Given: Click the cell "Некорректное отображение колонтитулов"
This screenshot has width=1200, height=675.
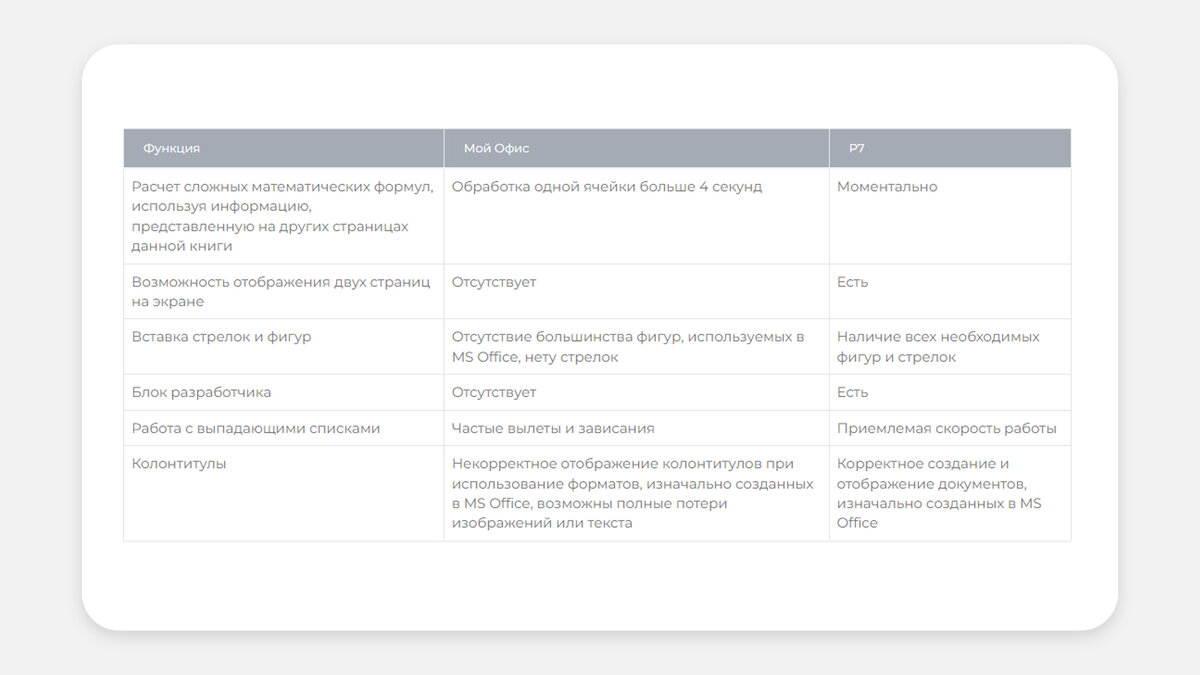Looking at the screenshot, I should [x=636, y=494].
